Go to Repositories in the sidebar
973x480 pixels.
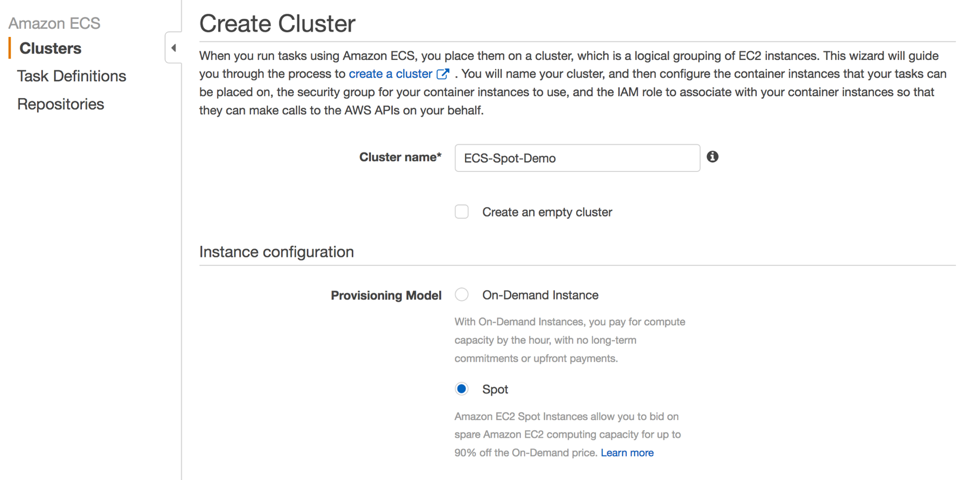point(60,104)
